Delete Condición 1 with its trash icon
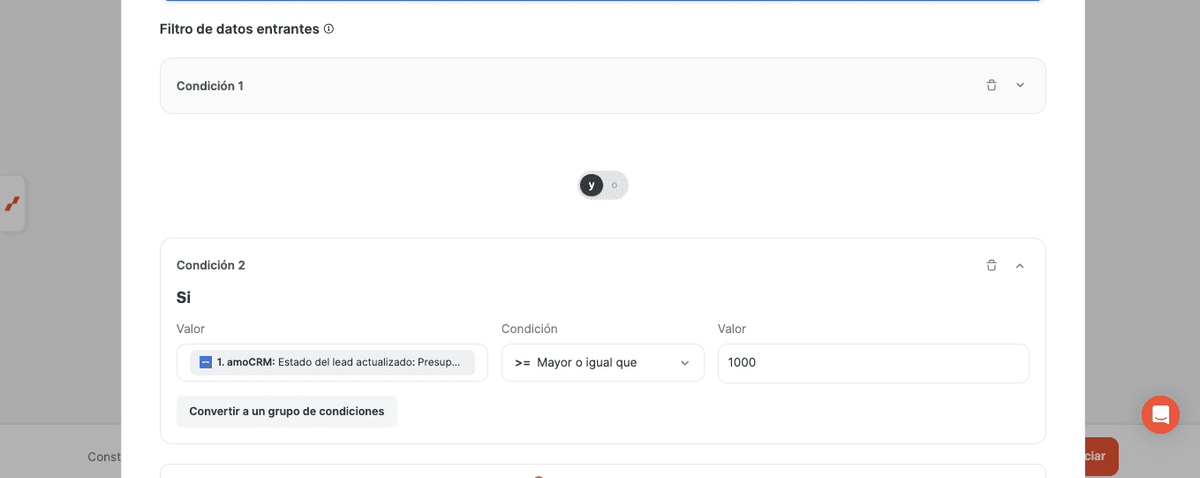1200x478 pixels. [991, 85]
